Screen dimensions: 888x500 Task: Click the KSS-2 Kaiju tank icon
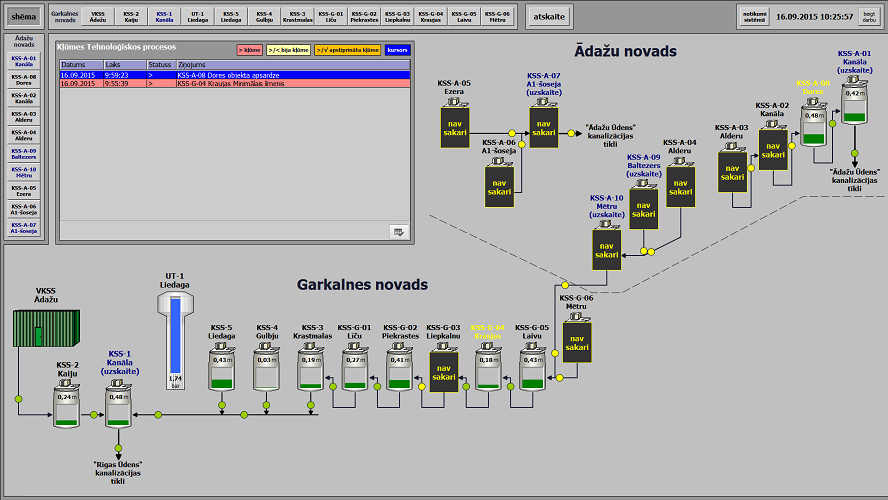click(68, 403)
